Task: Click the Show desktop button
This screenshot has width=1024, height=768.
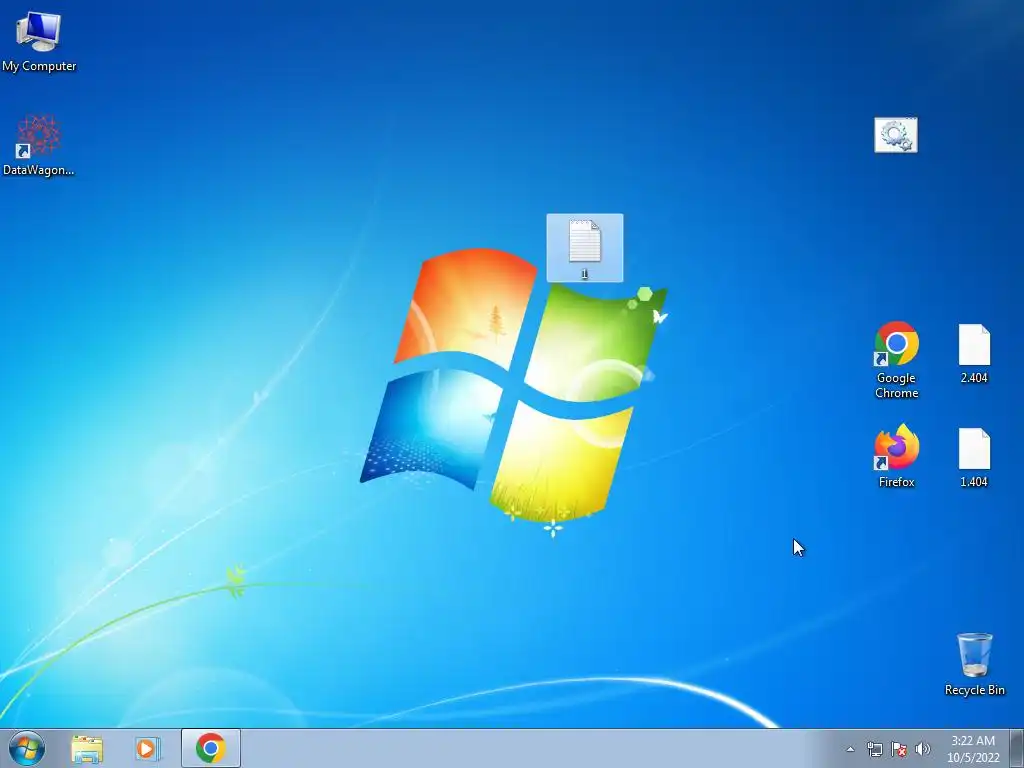Action: tap(1017, 748)
